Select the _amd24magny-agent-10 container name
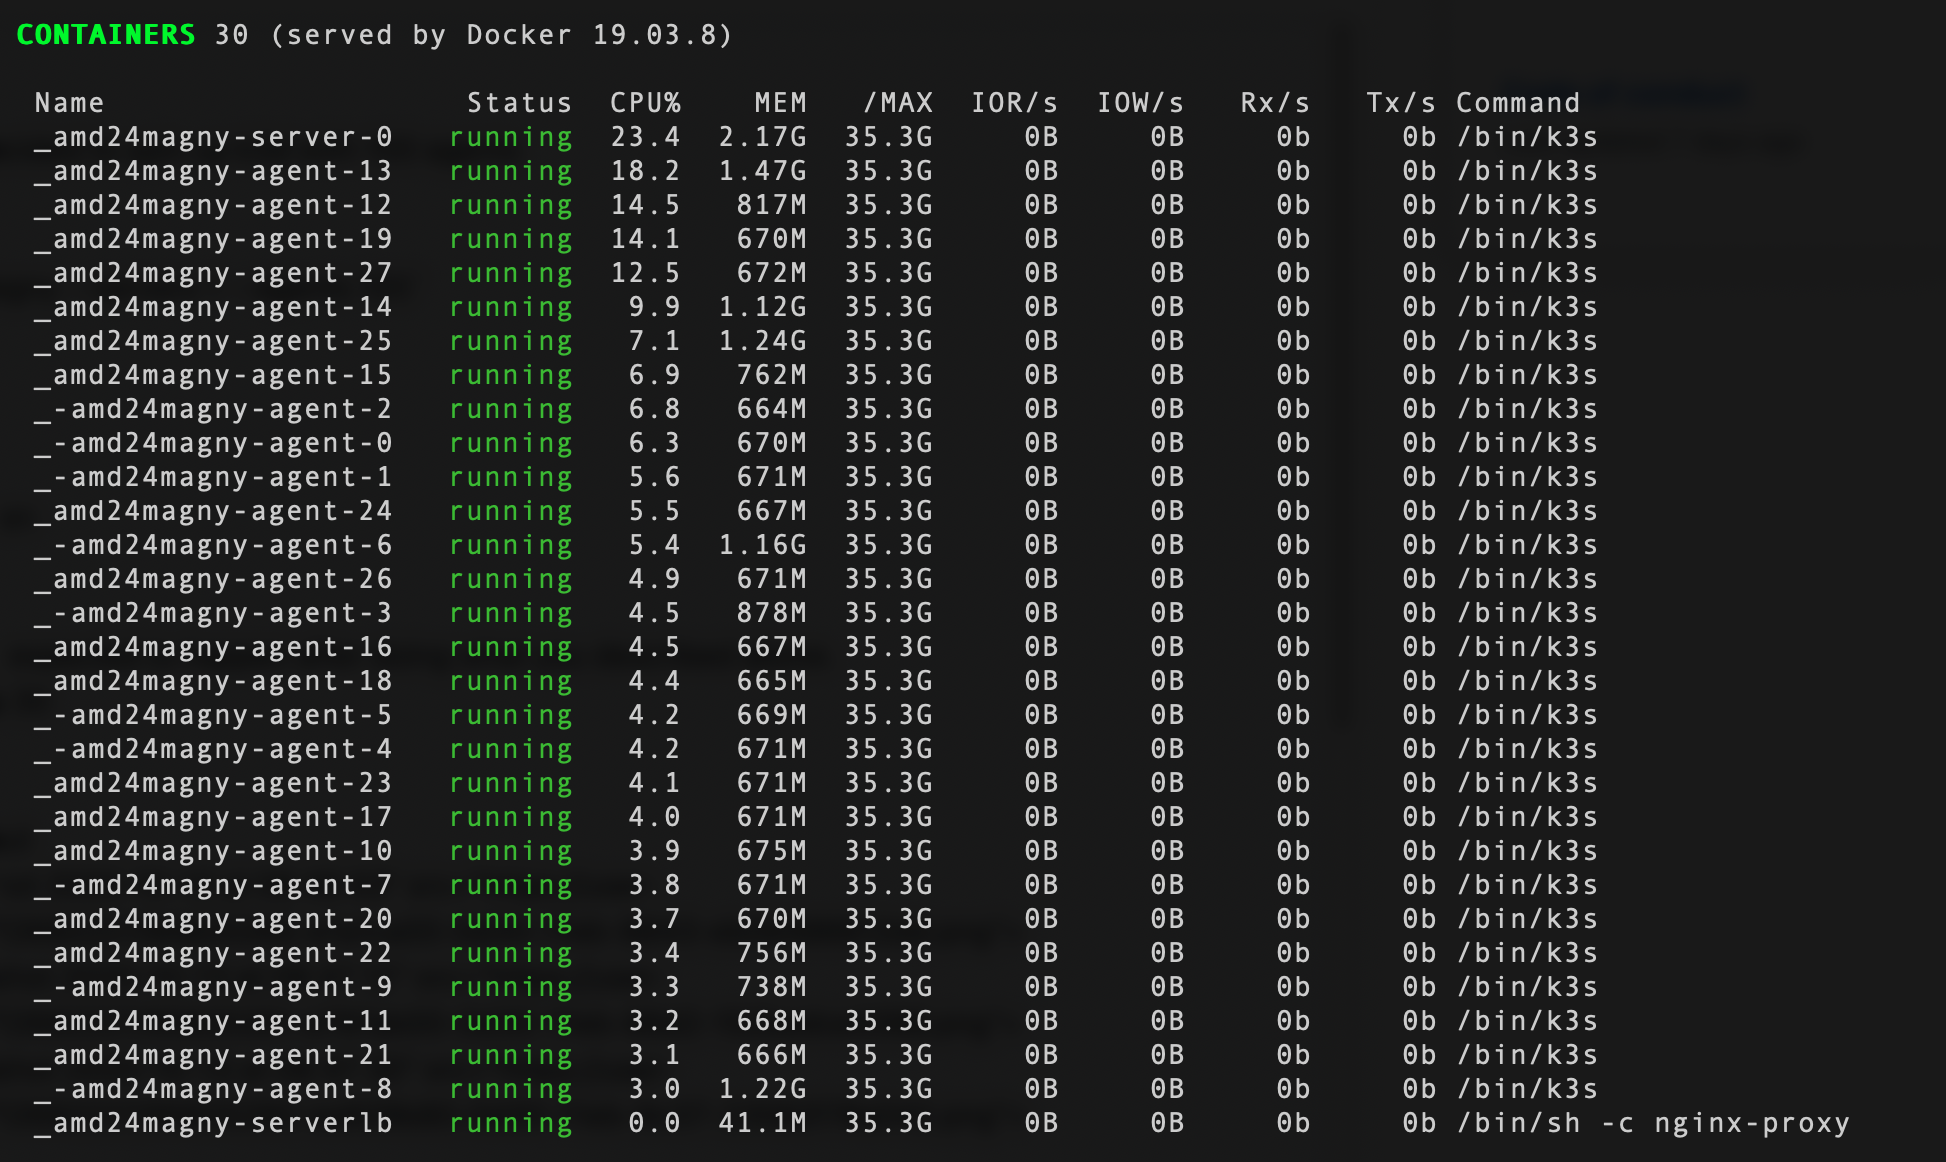1946x1162 pixels. pos(214,851)
